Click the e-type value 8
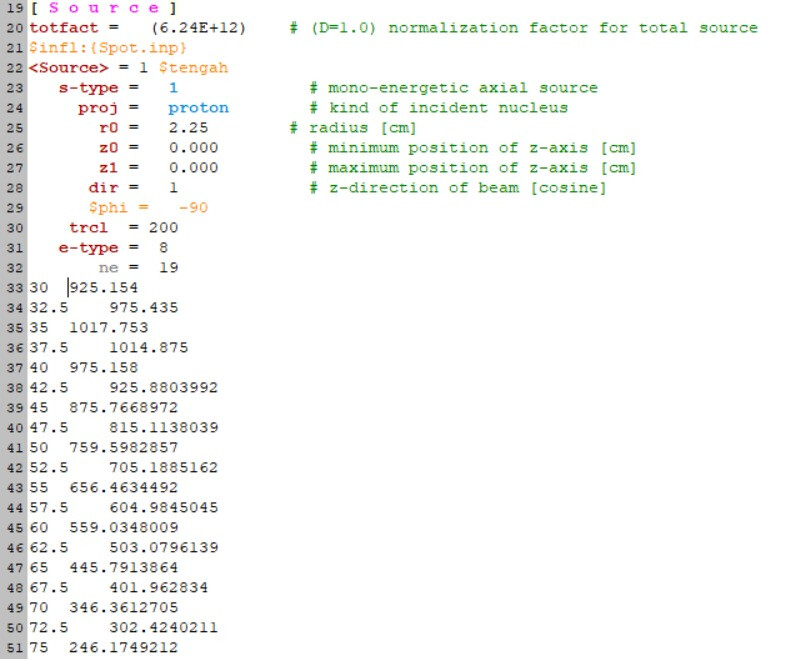 (x=164, y=248)
